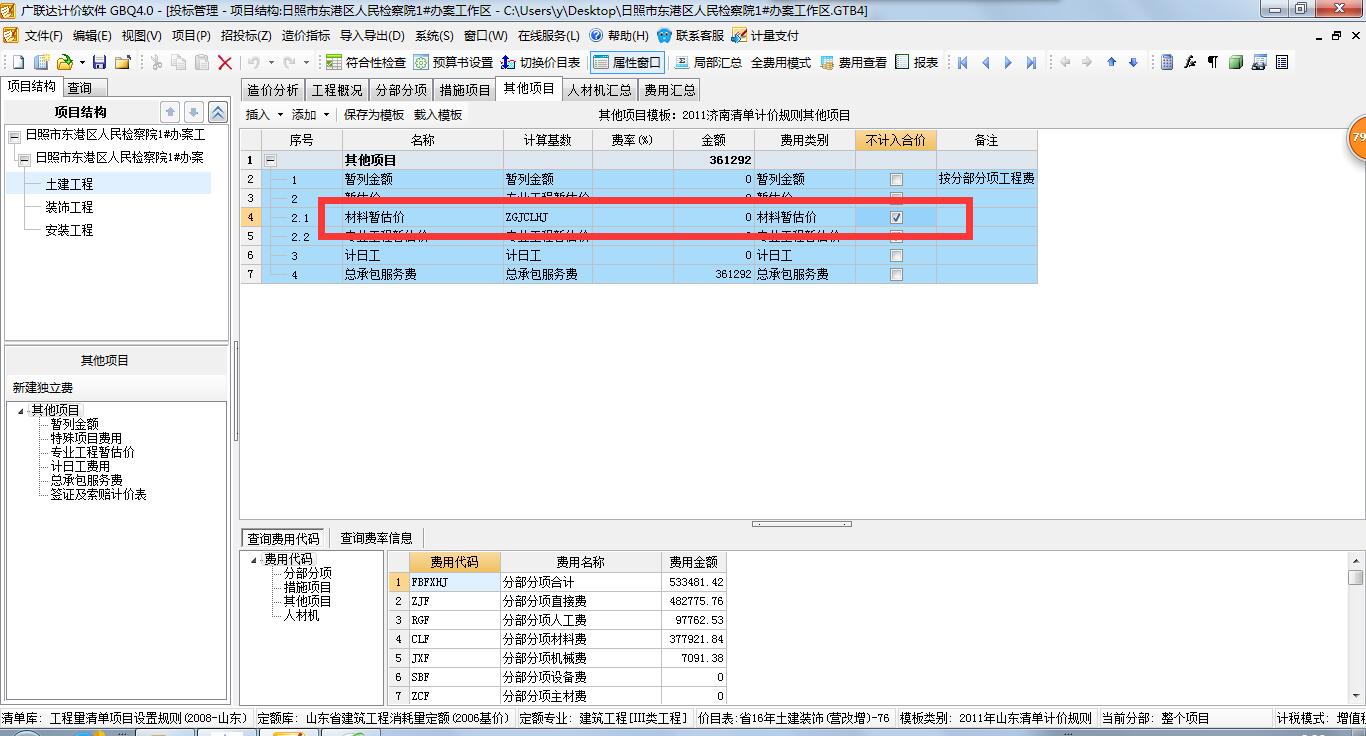Image resolution: width=1366 pixels, height=736 pixels.
Task: Open the 插入 dropdown
Action: pos(264,115)
